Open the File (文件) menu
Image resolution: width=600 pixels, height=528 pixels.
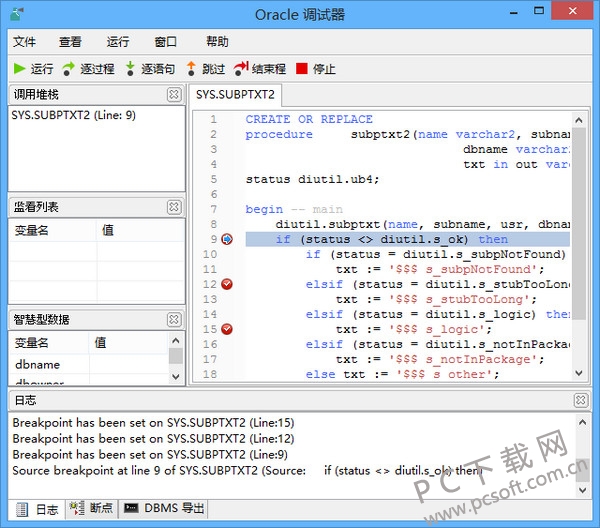[24, 41]
